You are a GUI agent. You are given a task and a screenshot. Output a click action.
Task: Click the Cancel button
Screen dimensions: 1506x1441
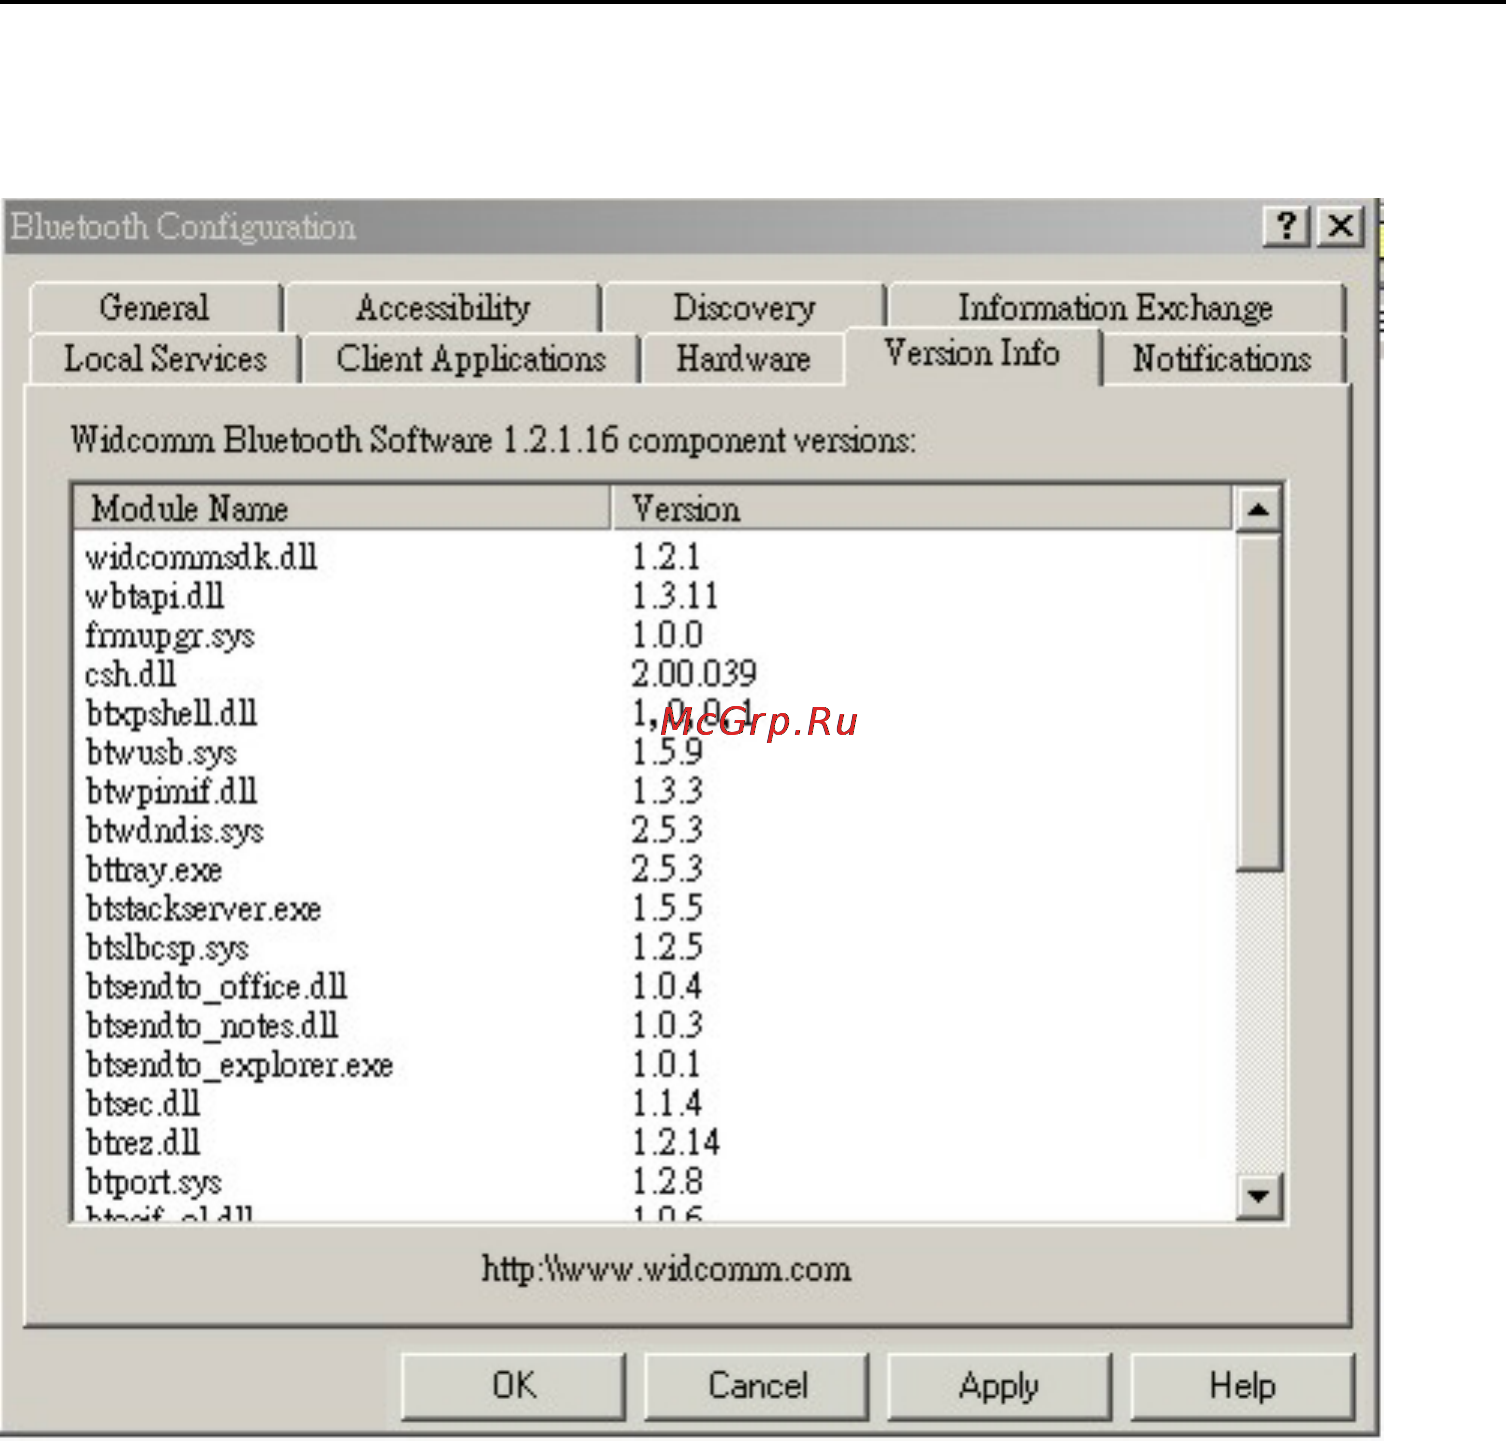757,1386
